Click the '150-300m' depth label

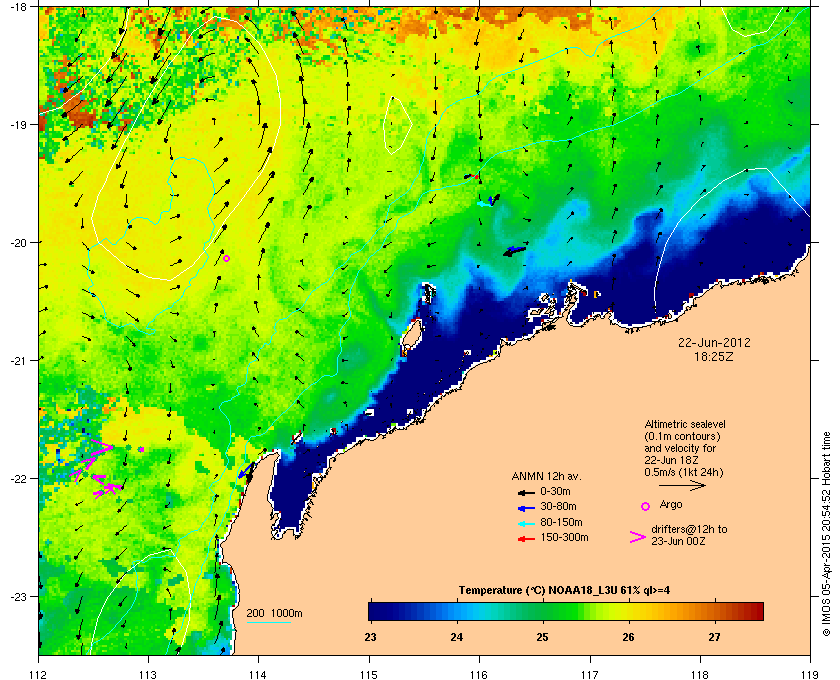coord(564,537)
